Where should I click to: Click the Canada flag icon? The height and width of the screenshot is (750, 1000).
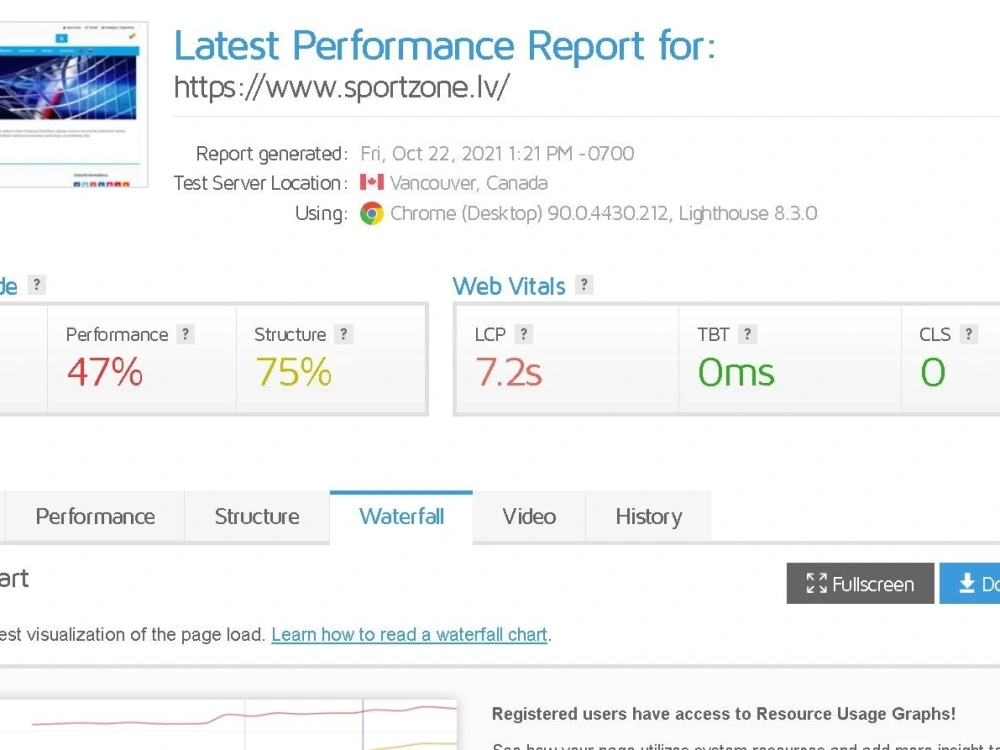click(x=371, y=182)
